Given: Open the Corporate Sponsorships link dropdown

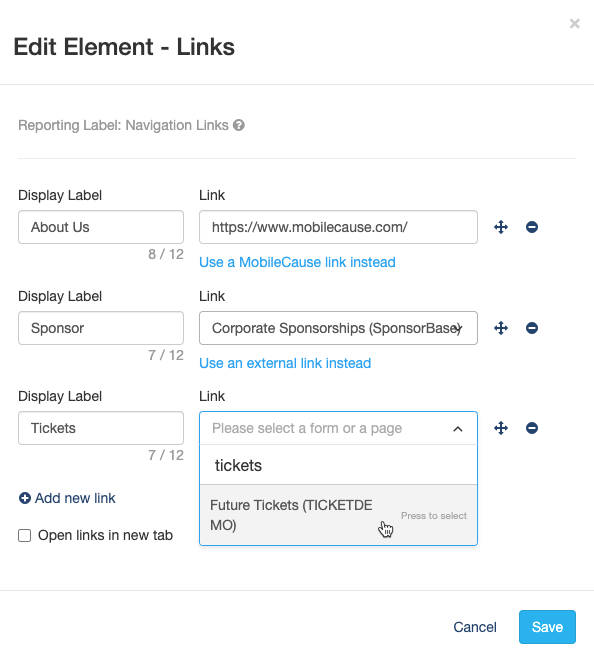Looking at the screenshot, I should [338, 328].
